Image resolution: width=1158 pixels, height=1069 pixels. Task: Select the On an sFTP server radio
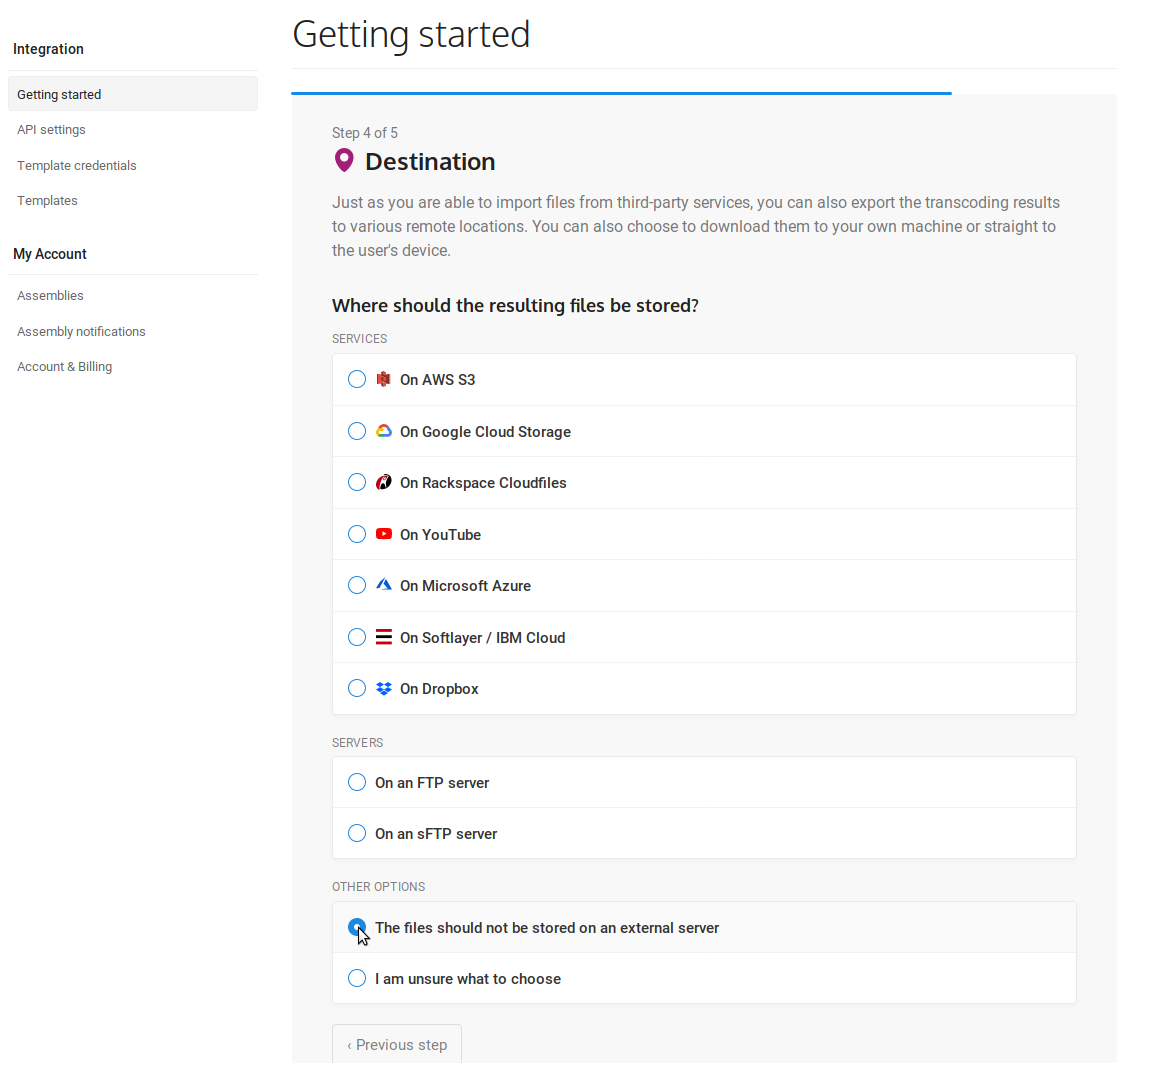pos(357,833)
